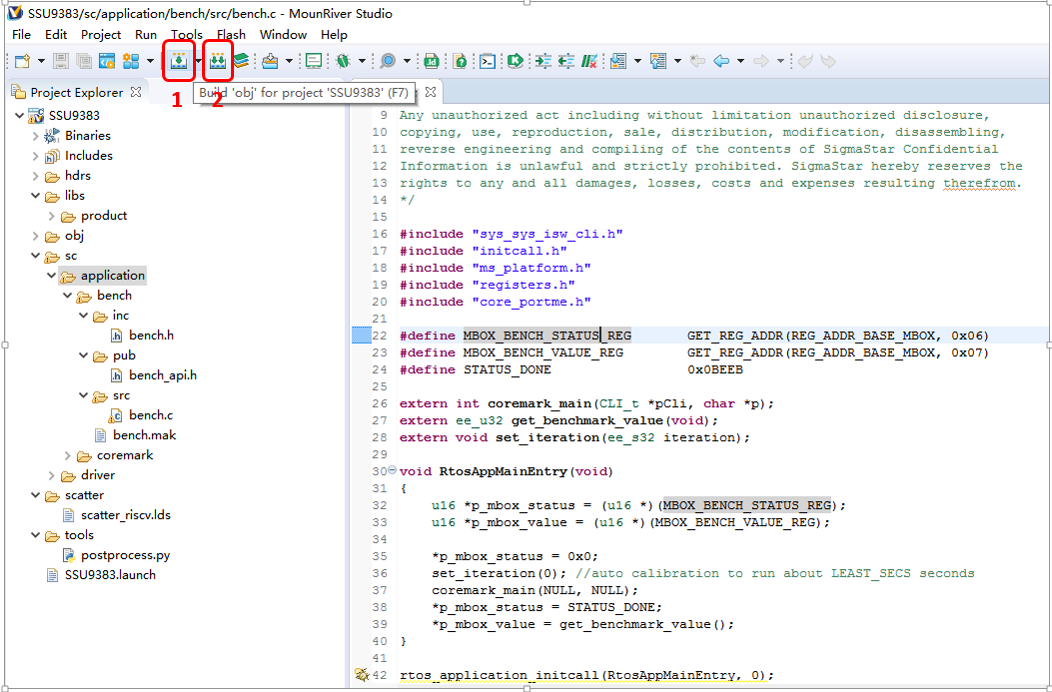
Task: Open the terminal icon in the toolbar
Action: point(487,61)
